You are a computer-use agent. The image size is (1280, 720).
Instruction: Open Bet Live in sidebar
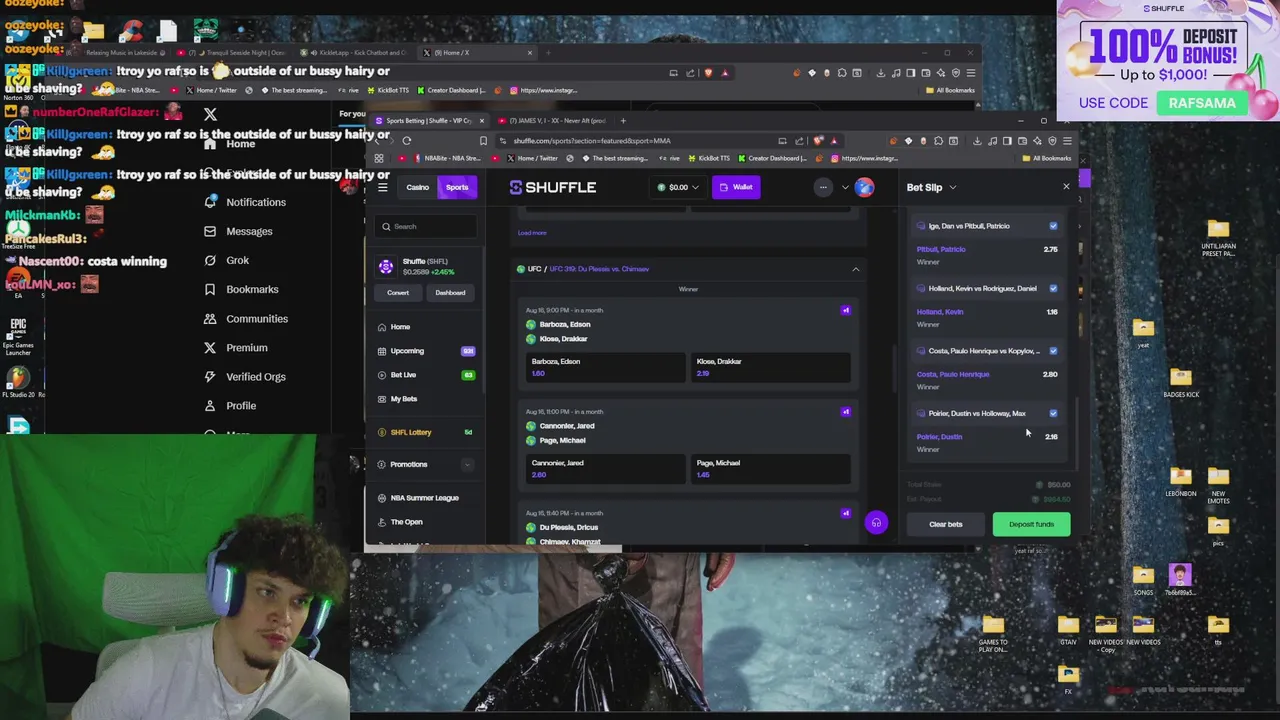403,375
